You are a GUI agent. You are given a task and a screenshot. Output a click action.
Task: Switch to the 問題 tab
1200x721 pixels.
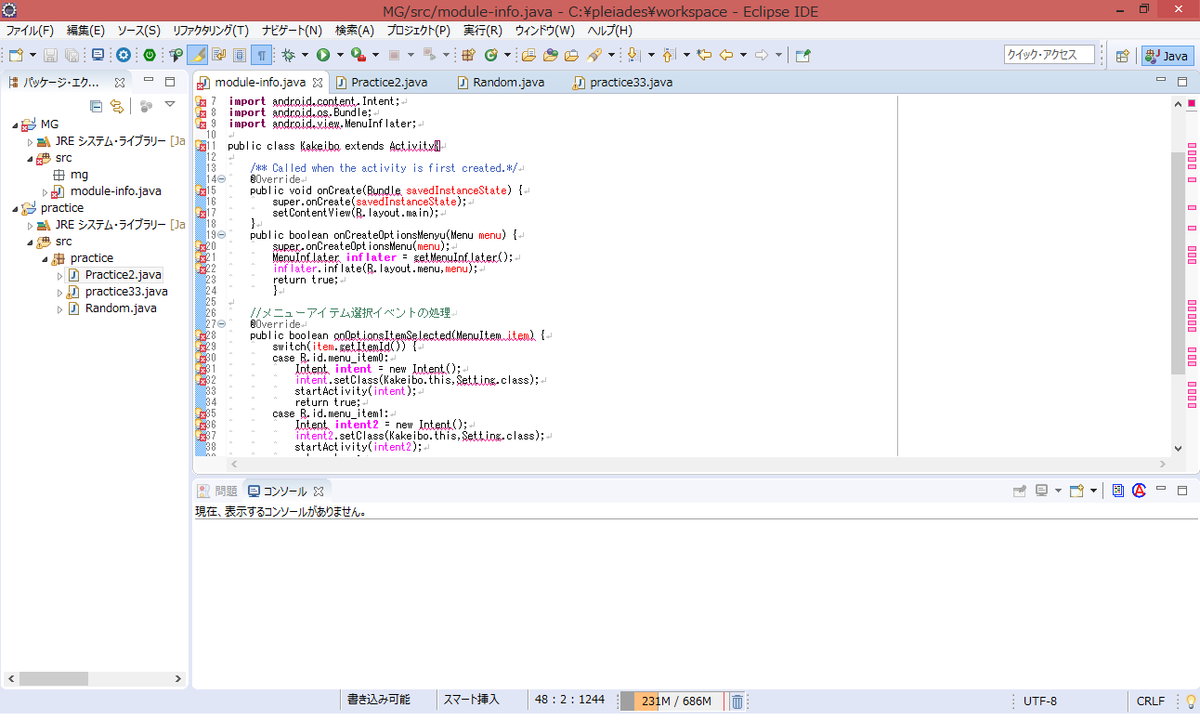pyautogui.click(x=218, y=491)
